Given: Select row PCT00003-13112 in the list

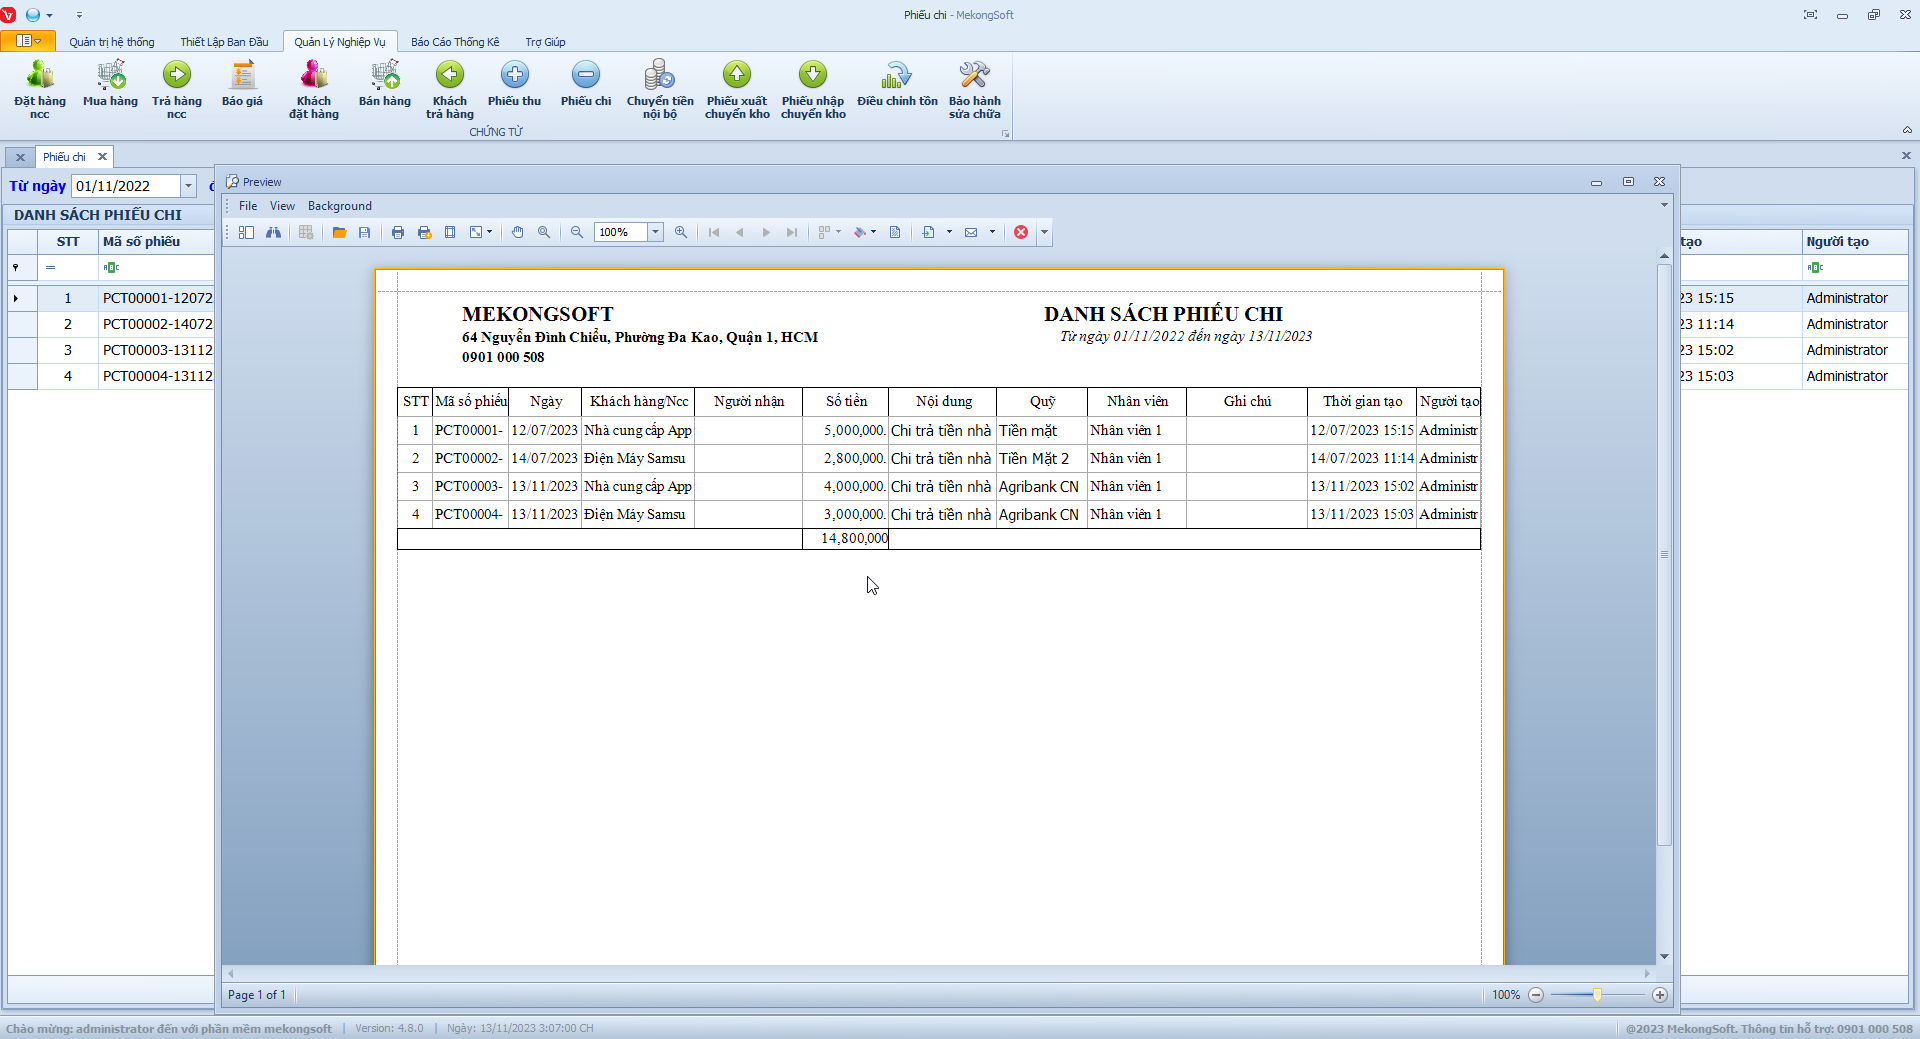Looking at the screenshot, I should click(157, 350).
